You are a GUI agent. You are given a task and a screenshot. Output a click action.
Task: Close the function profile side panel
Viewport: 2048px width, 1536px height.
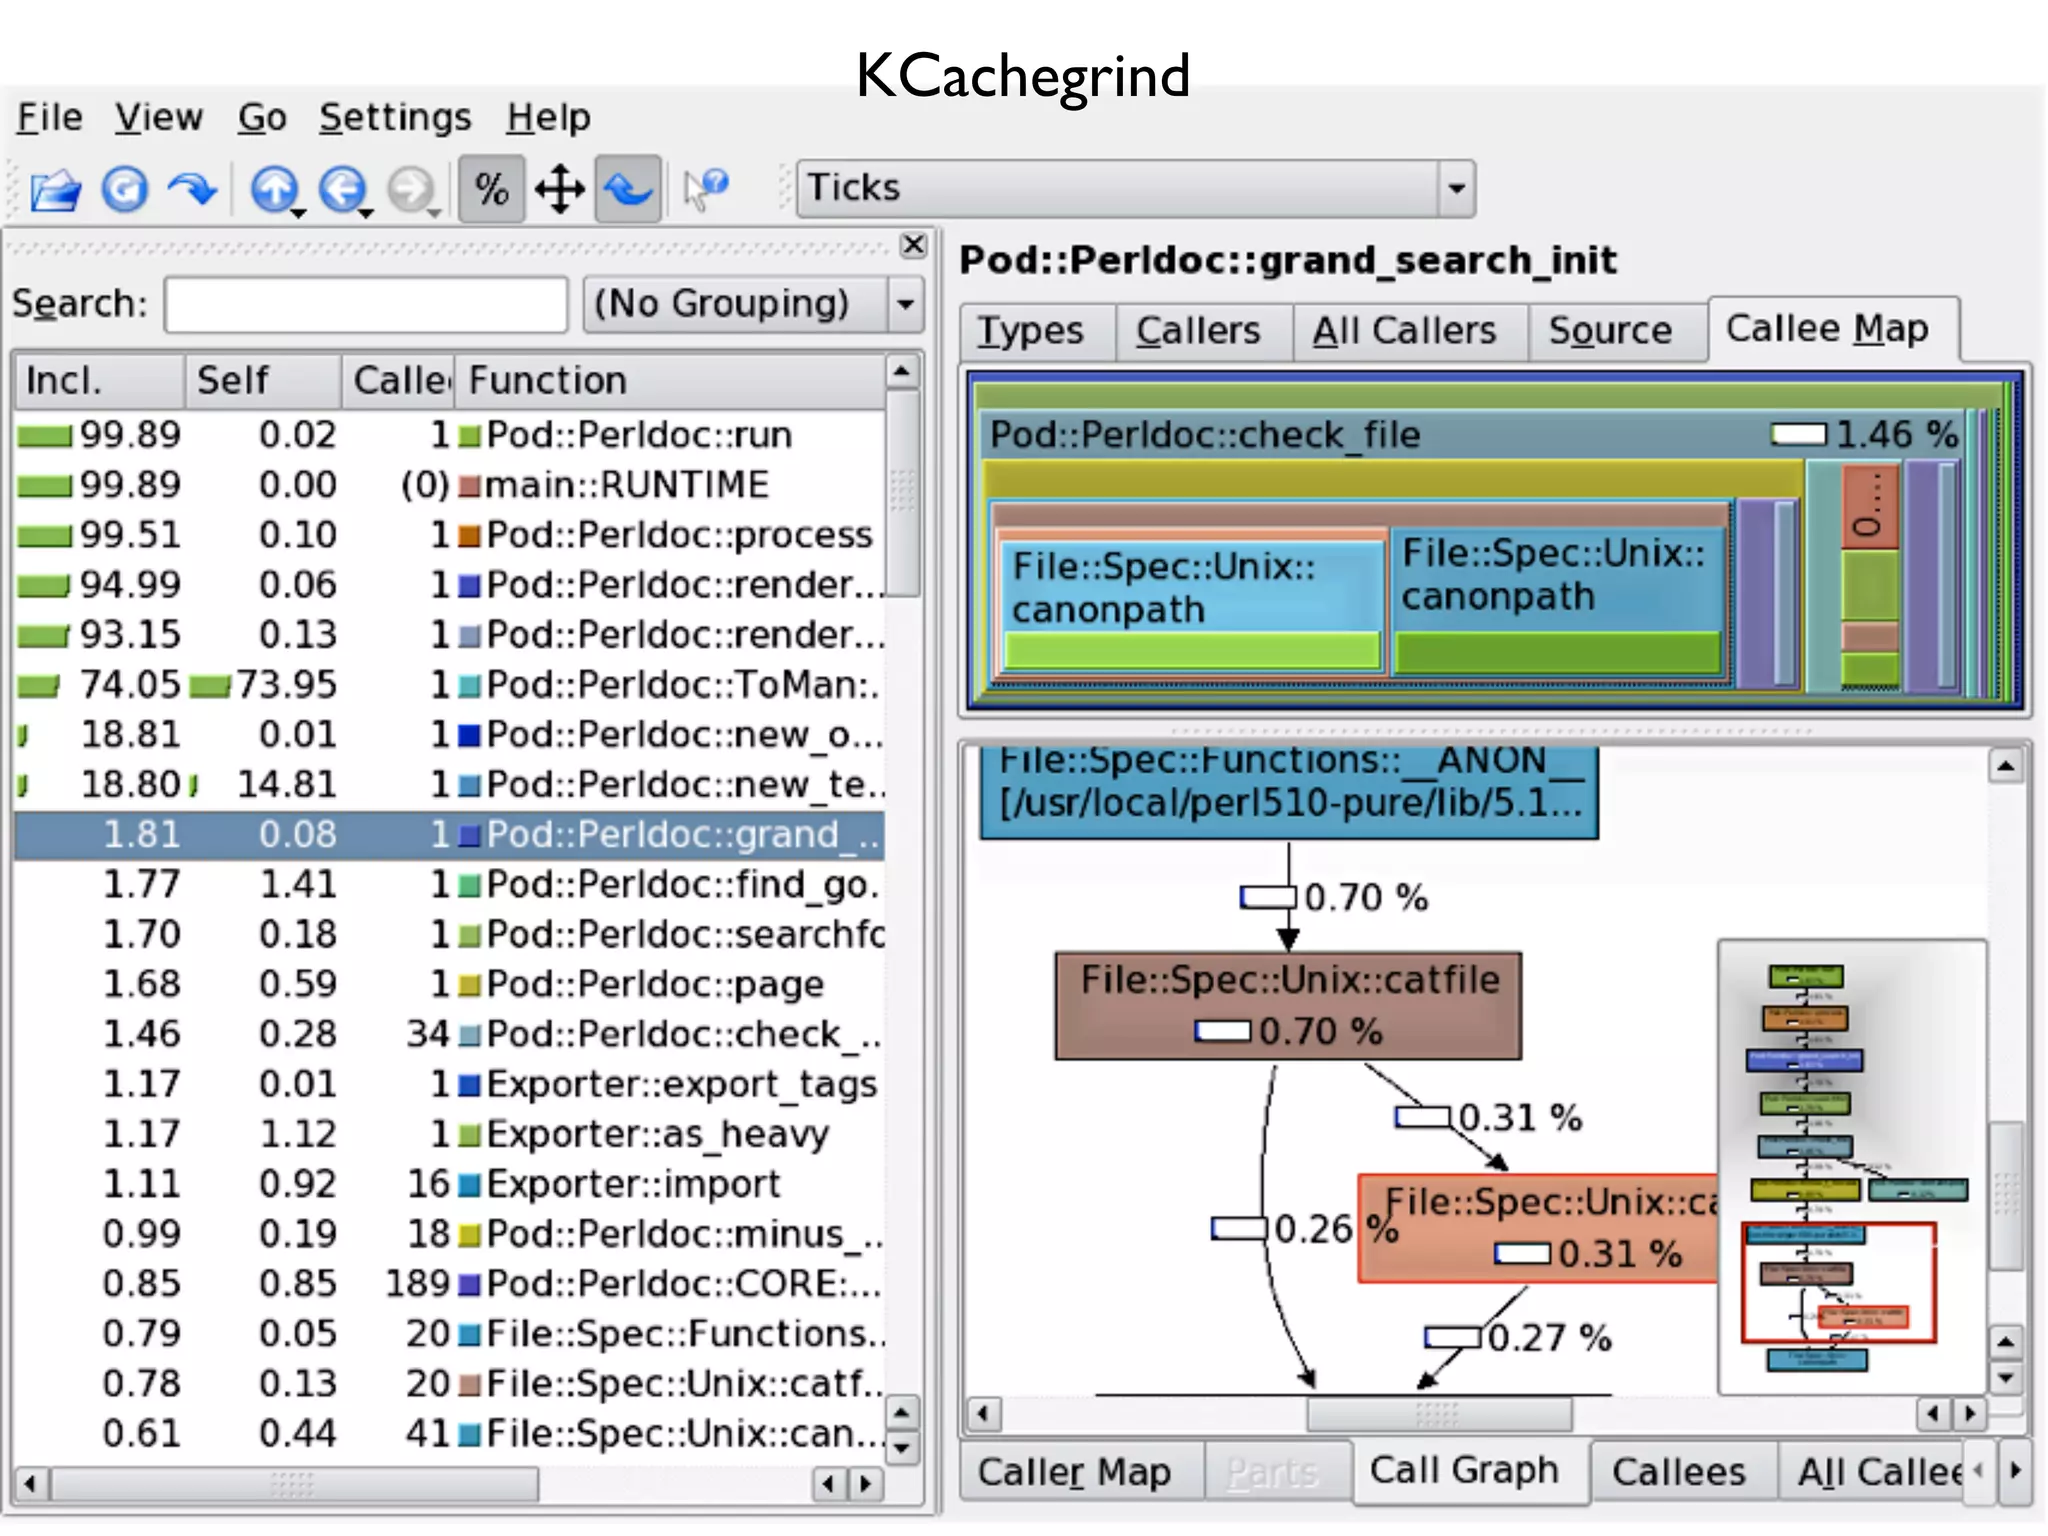(x=913, y=245)
